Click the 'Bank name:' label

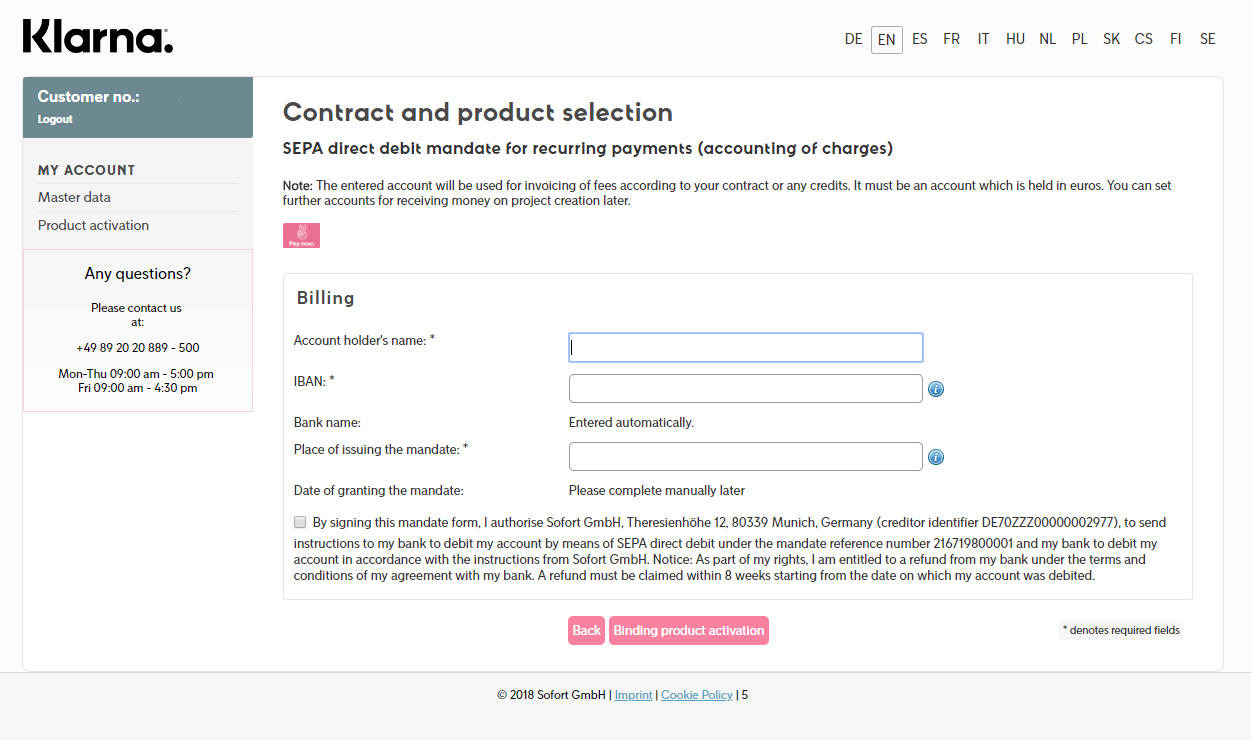click(x=327, y=422)
